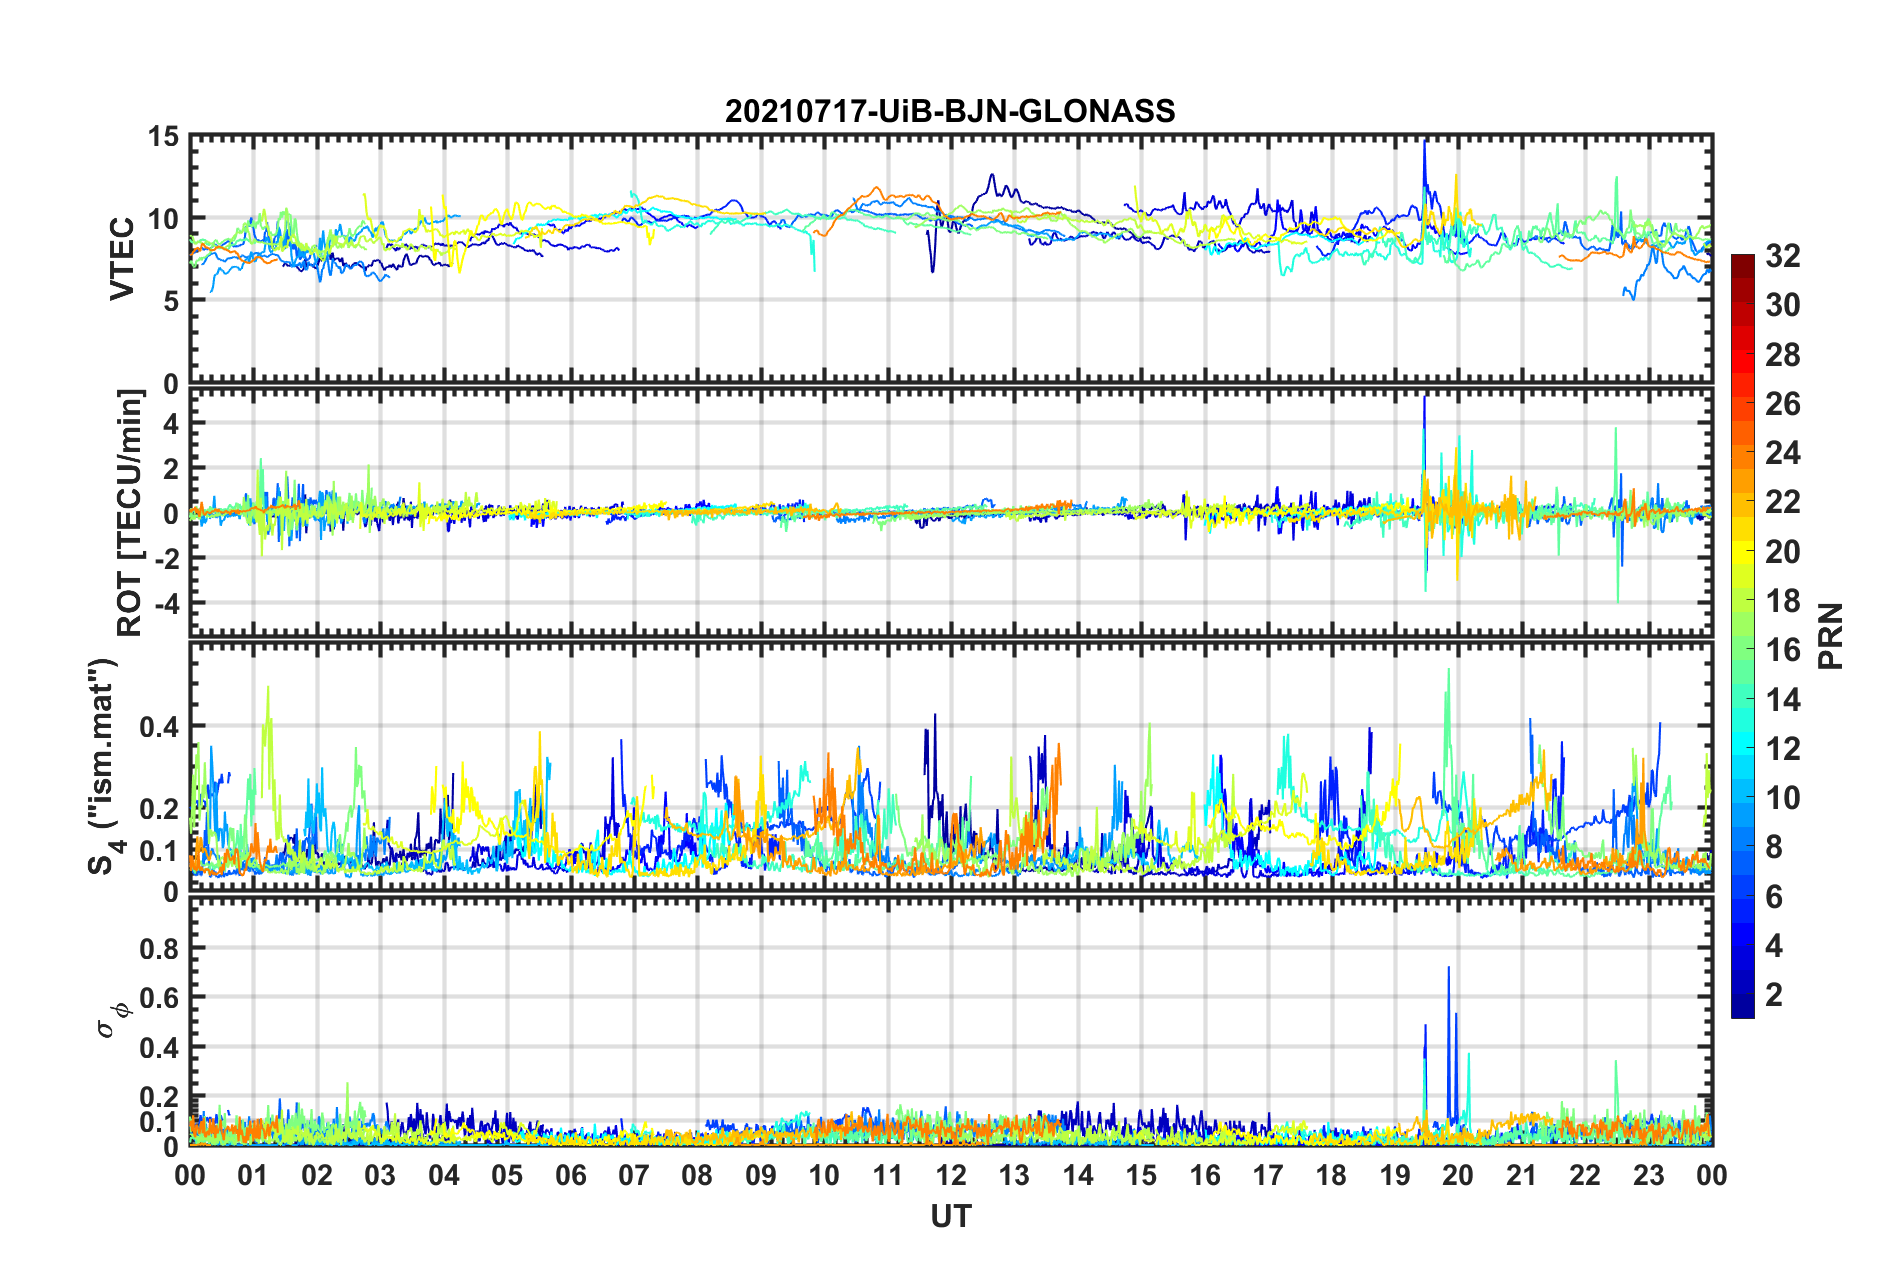Click colorbar tick label 2
The height and width of the screenshot is (1272, 1902).
pos(1774,995)
